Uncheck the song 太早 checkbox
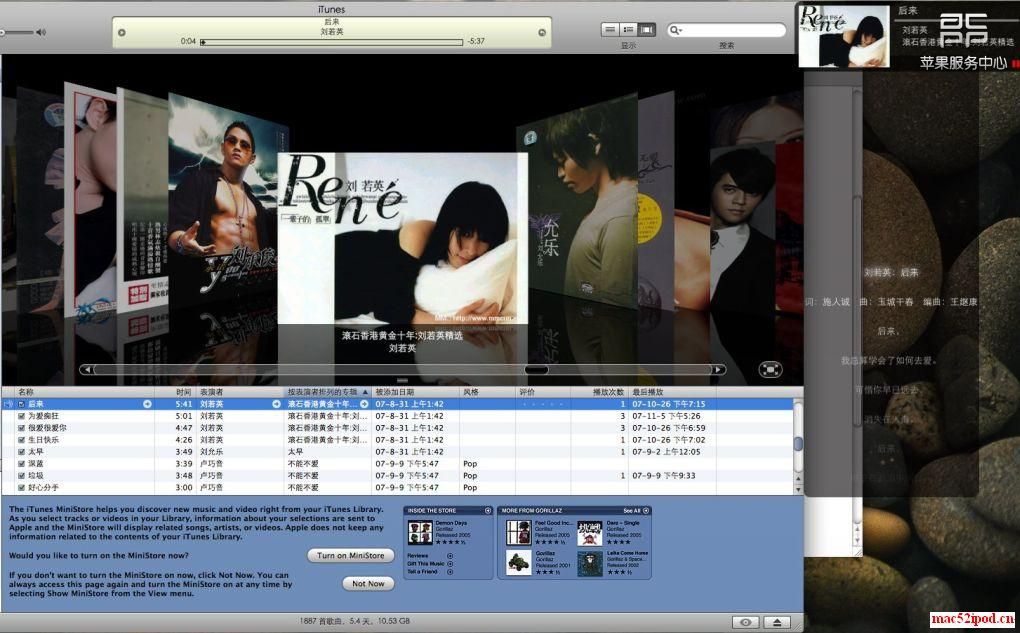The width and height of the screenshot is (1020, 633). (x=21, y=451)
